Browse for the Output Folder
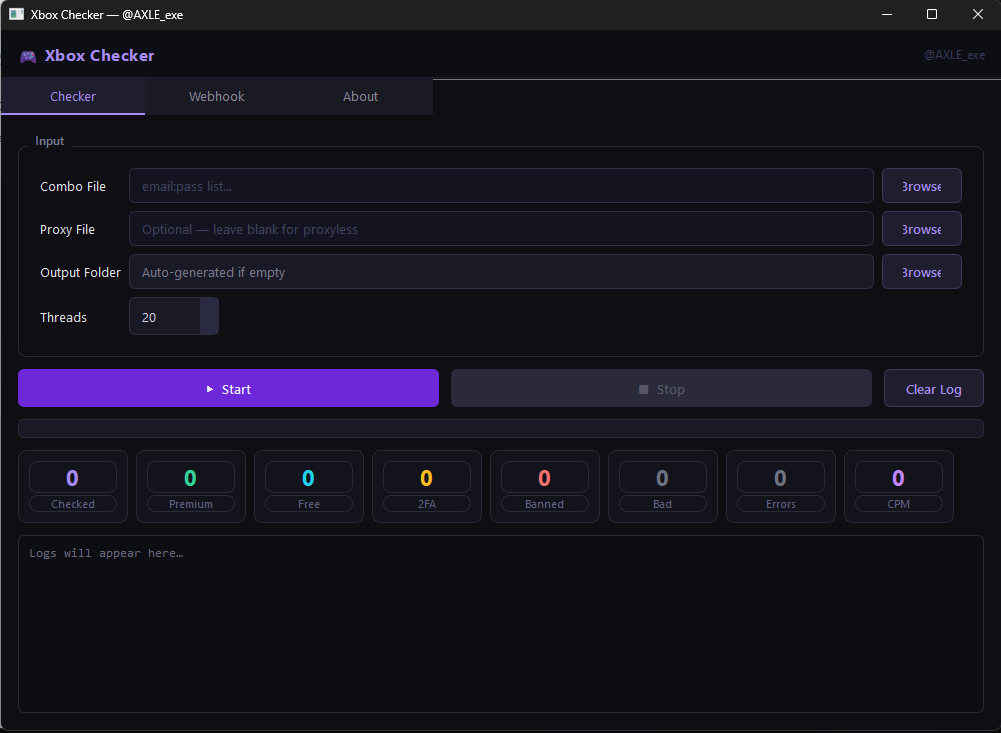This screenshot has height=733, width=1001. click(x=921, y=272)
